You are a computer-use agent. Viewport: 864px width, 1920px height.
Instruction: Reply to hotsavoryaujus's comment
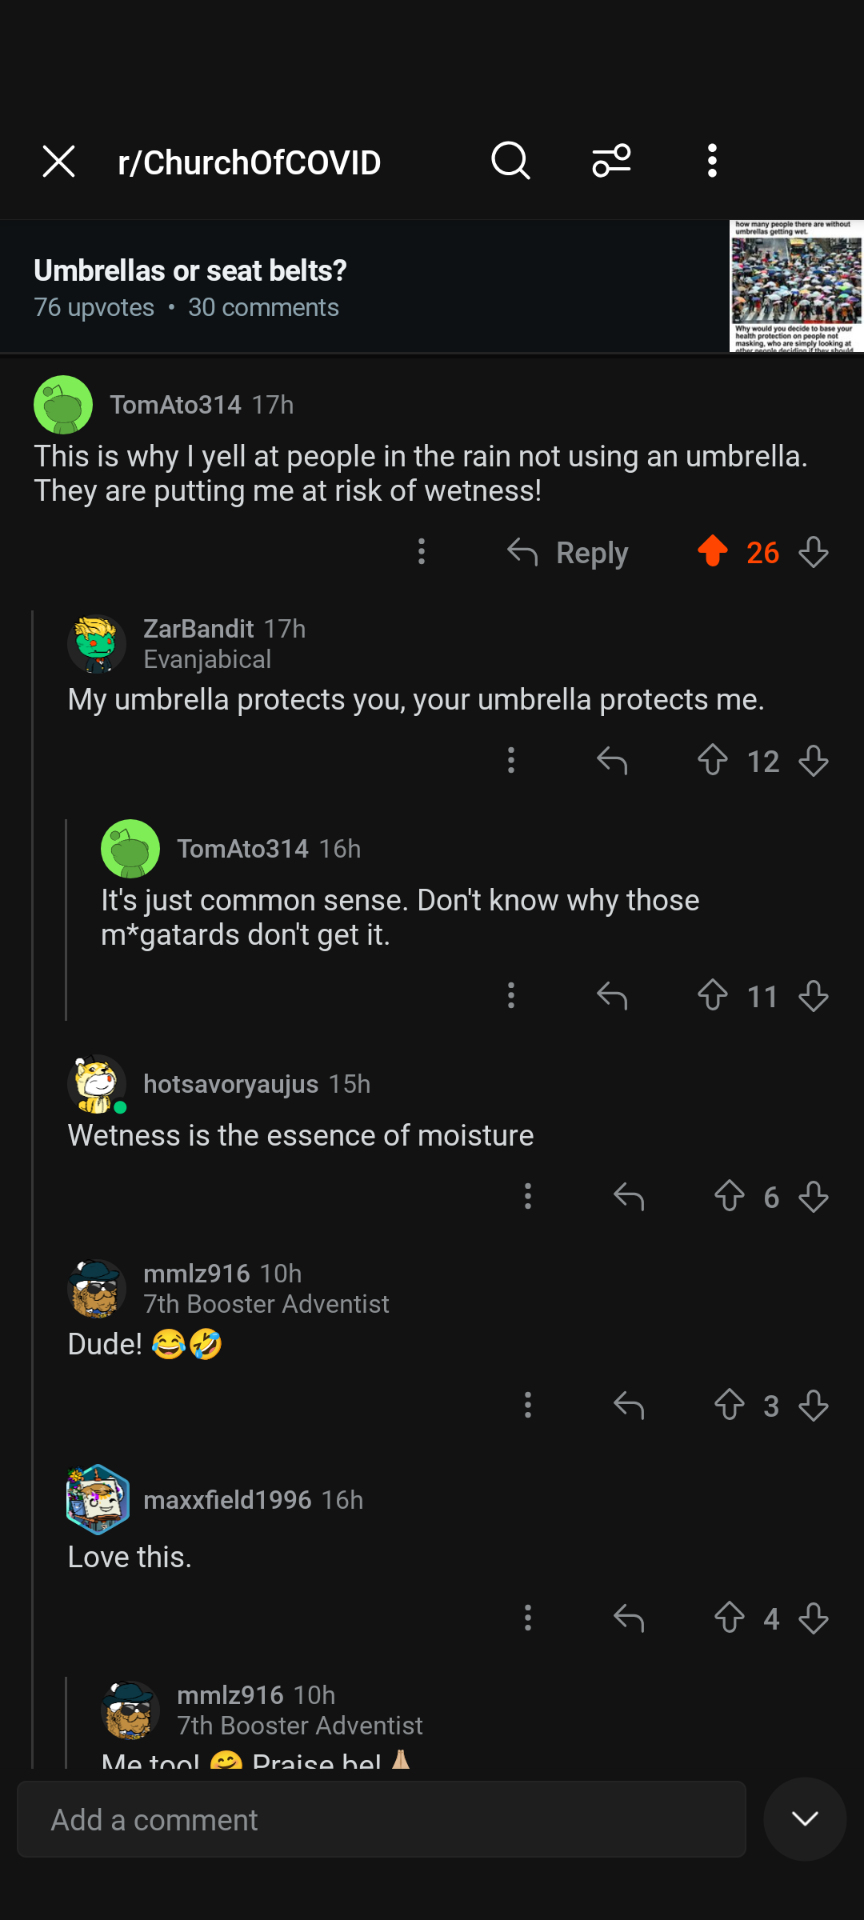tap(629, 1197)
